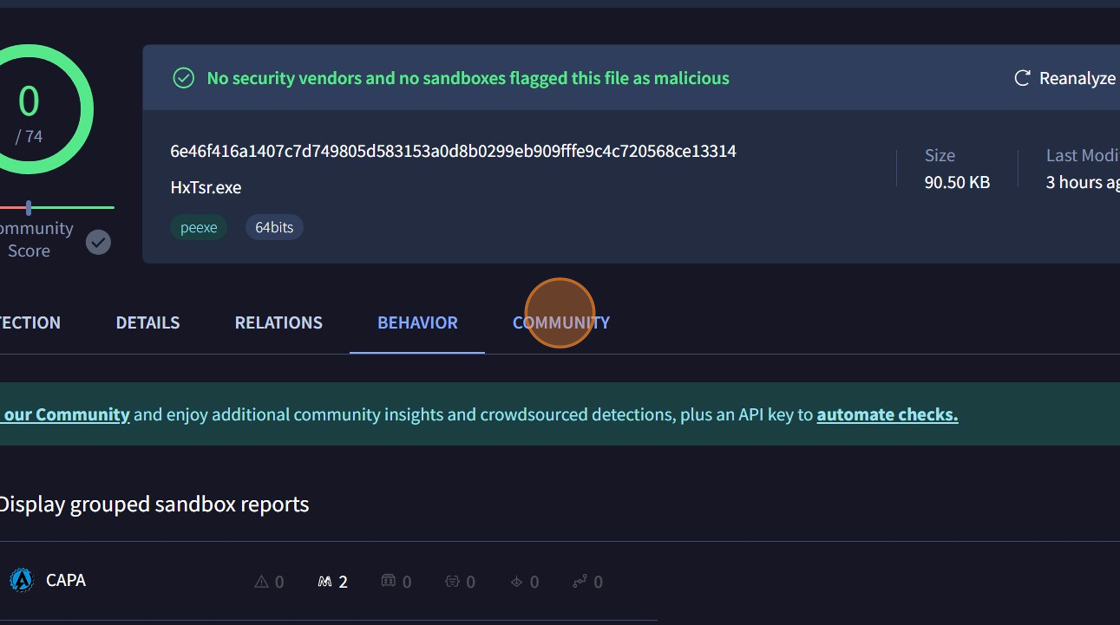
Task: Follow the 'automate checks' link
Action: 887,414
